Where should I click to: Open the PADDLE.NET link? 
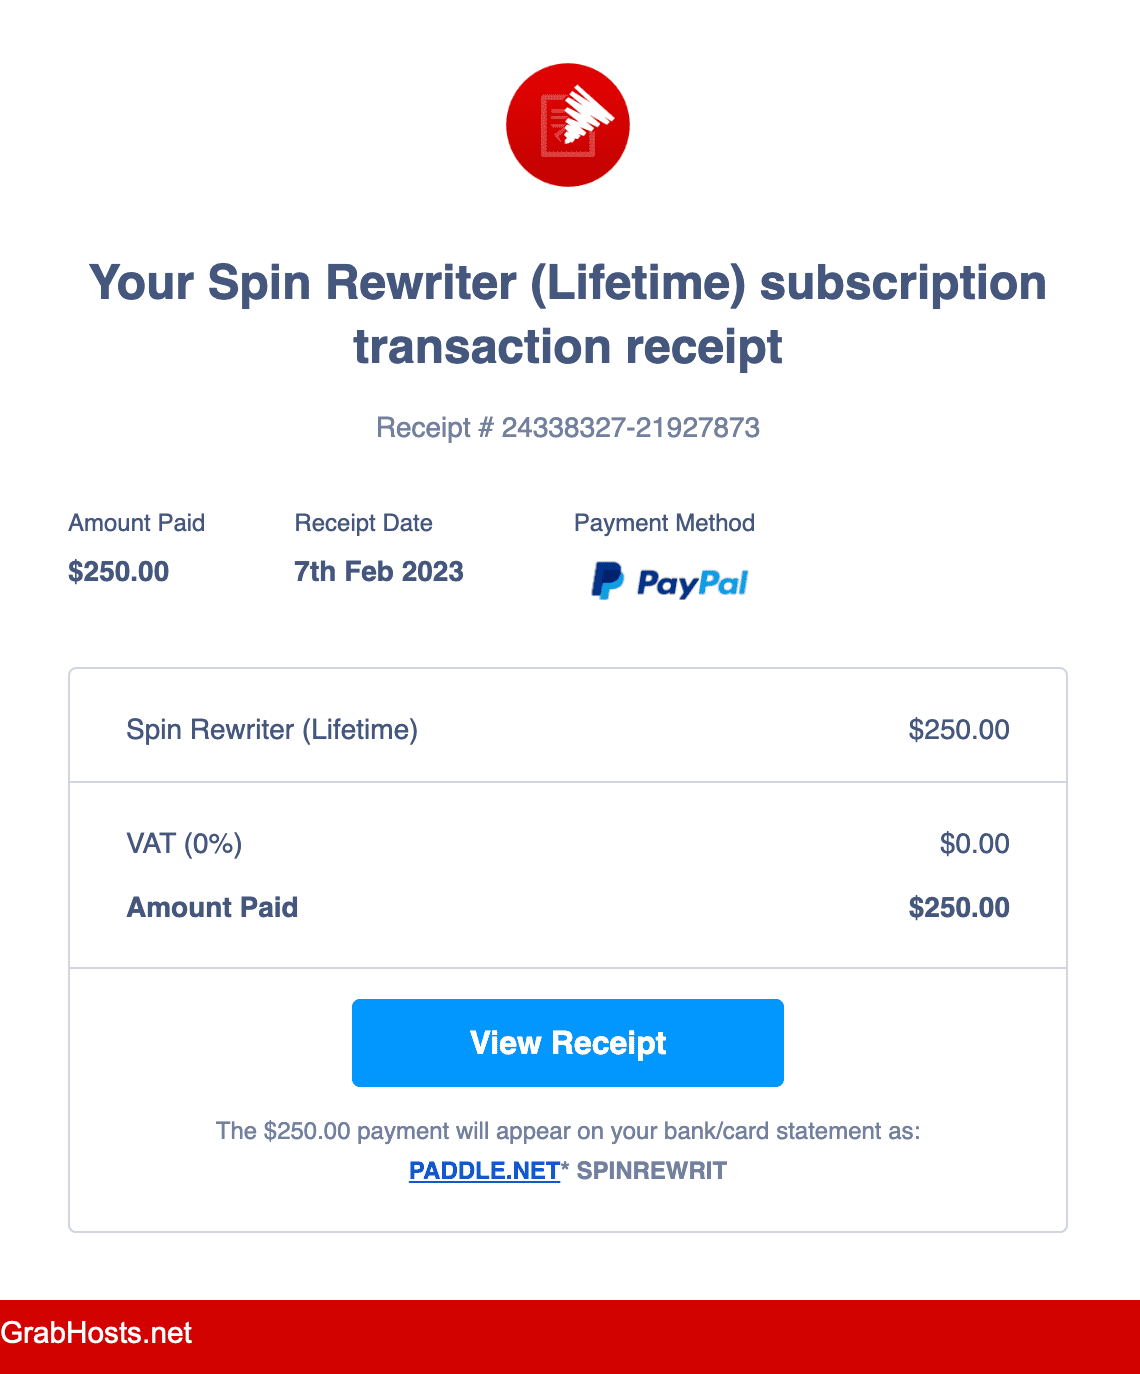(x=484, y=1170)
